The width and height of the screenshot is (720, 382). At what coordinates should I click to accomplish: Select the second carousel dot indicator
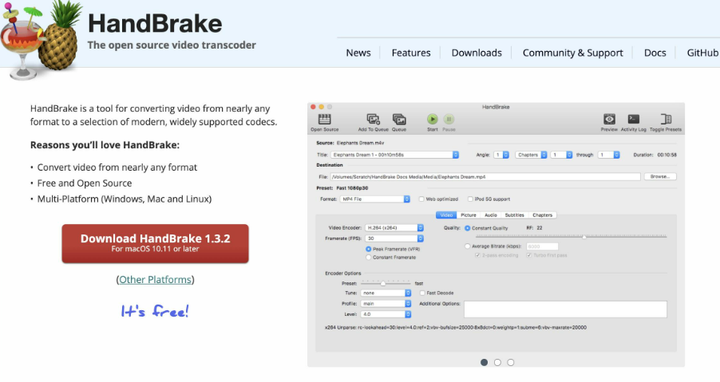coord(497,362)
